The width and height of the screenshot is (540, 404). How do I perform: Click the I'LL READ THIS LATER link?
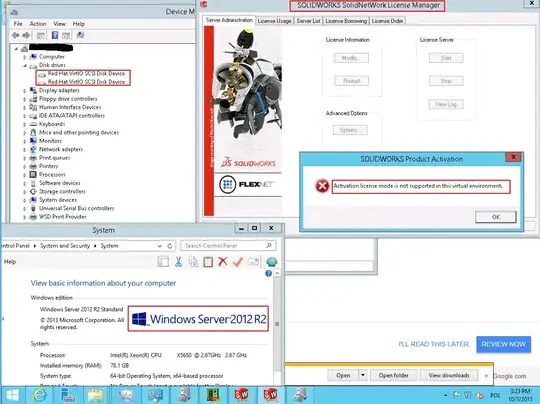(x=433, y=344)
